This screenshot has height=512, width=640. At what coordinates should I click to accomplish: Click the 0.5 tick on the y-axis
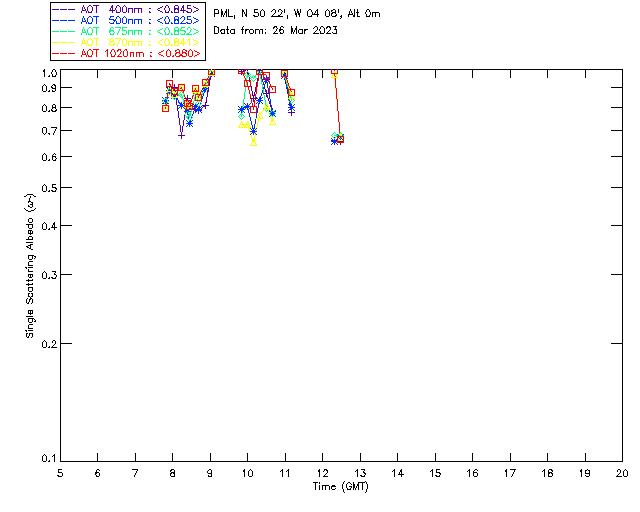(x=49, y=188)
